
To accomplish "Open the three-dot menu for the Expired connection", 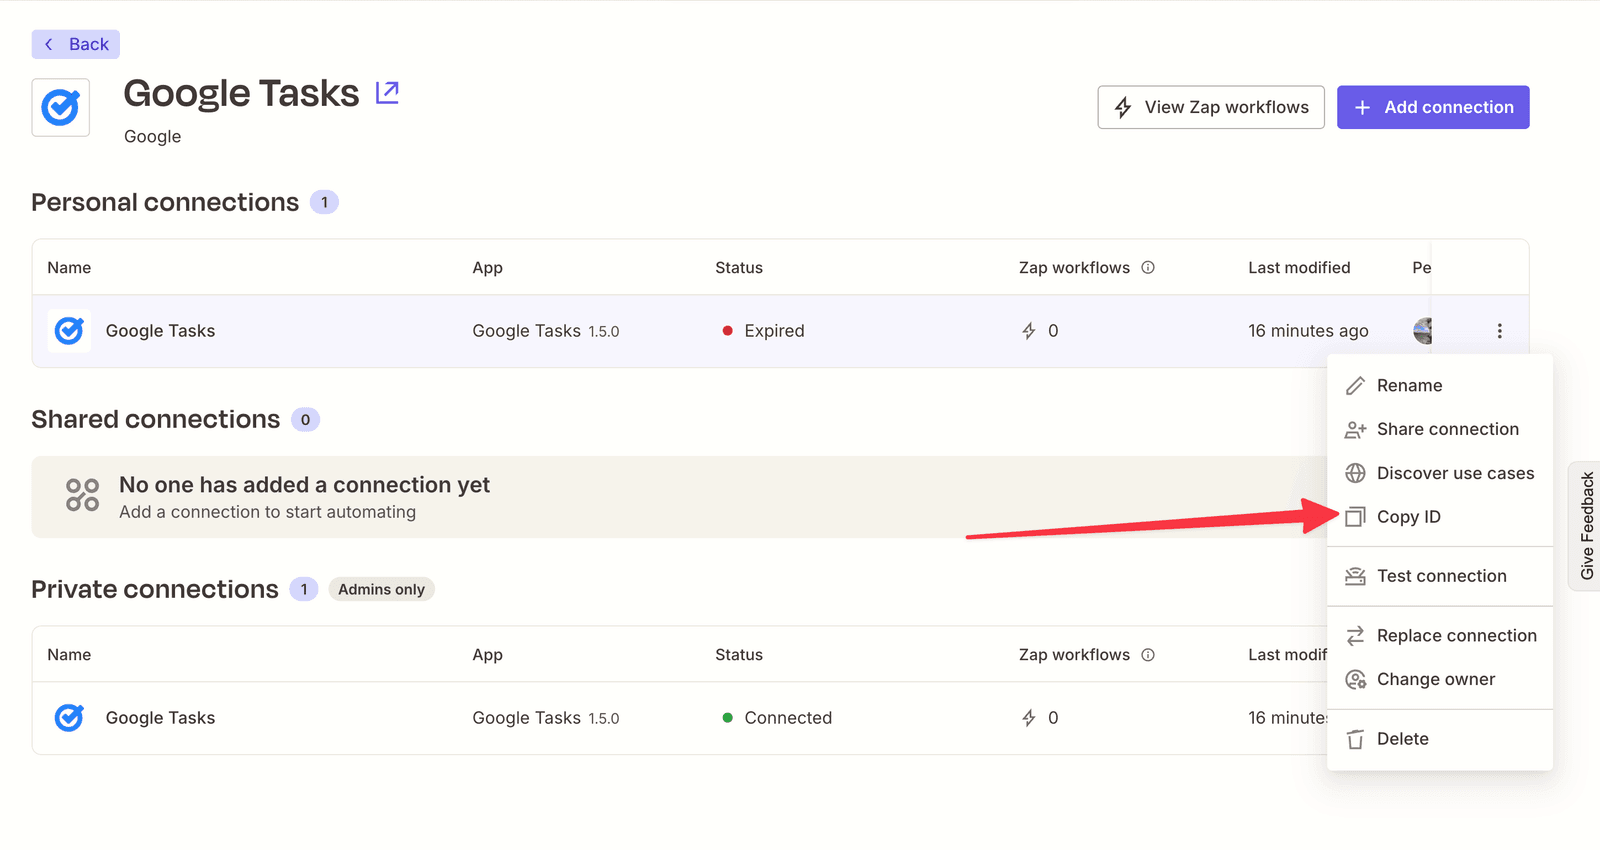I will [1499, 331].
